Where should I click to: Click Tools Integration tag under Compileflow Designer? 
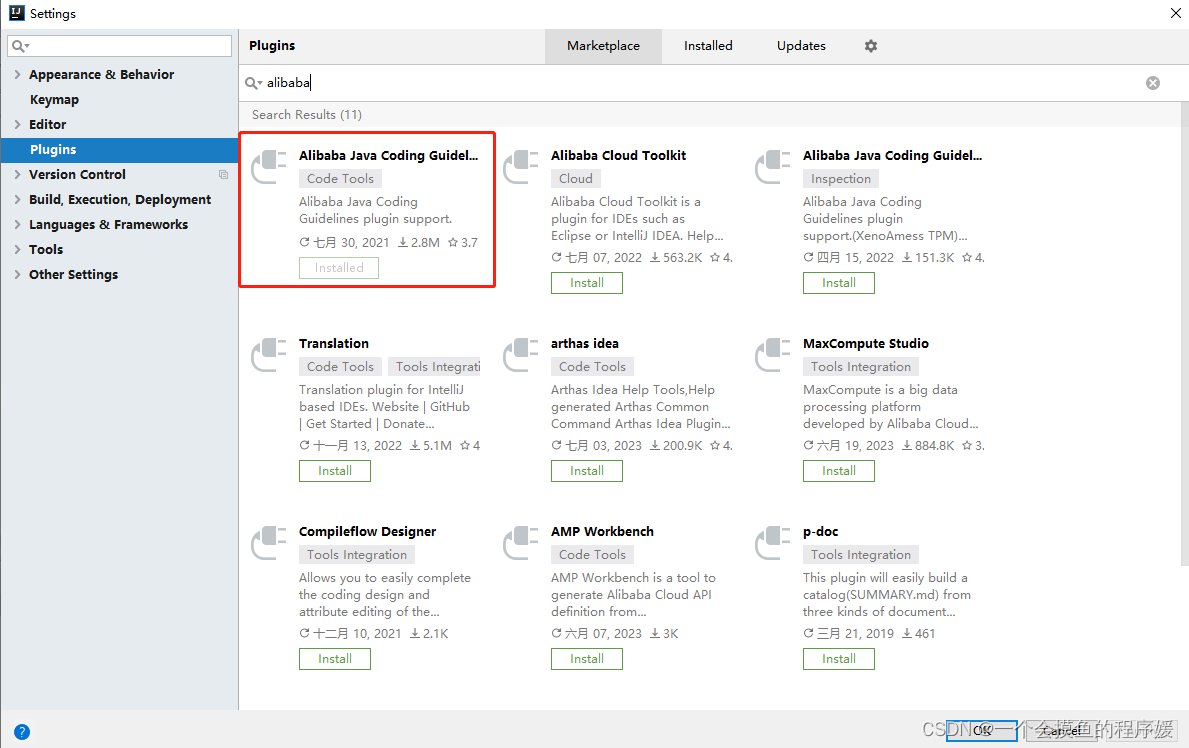357,555
